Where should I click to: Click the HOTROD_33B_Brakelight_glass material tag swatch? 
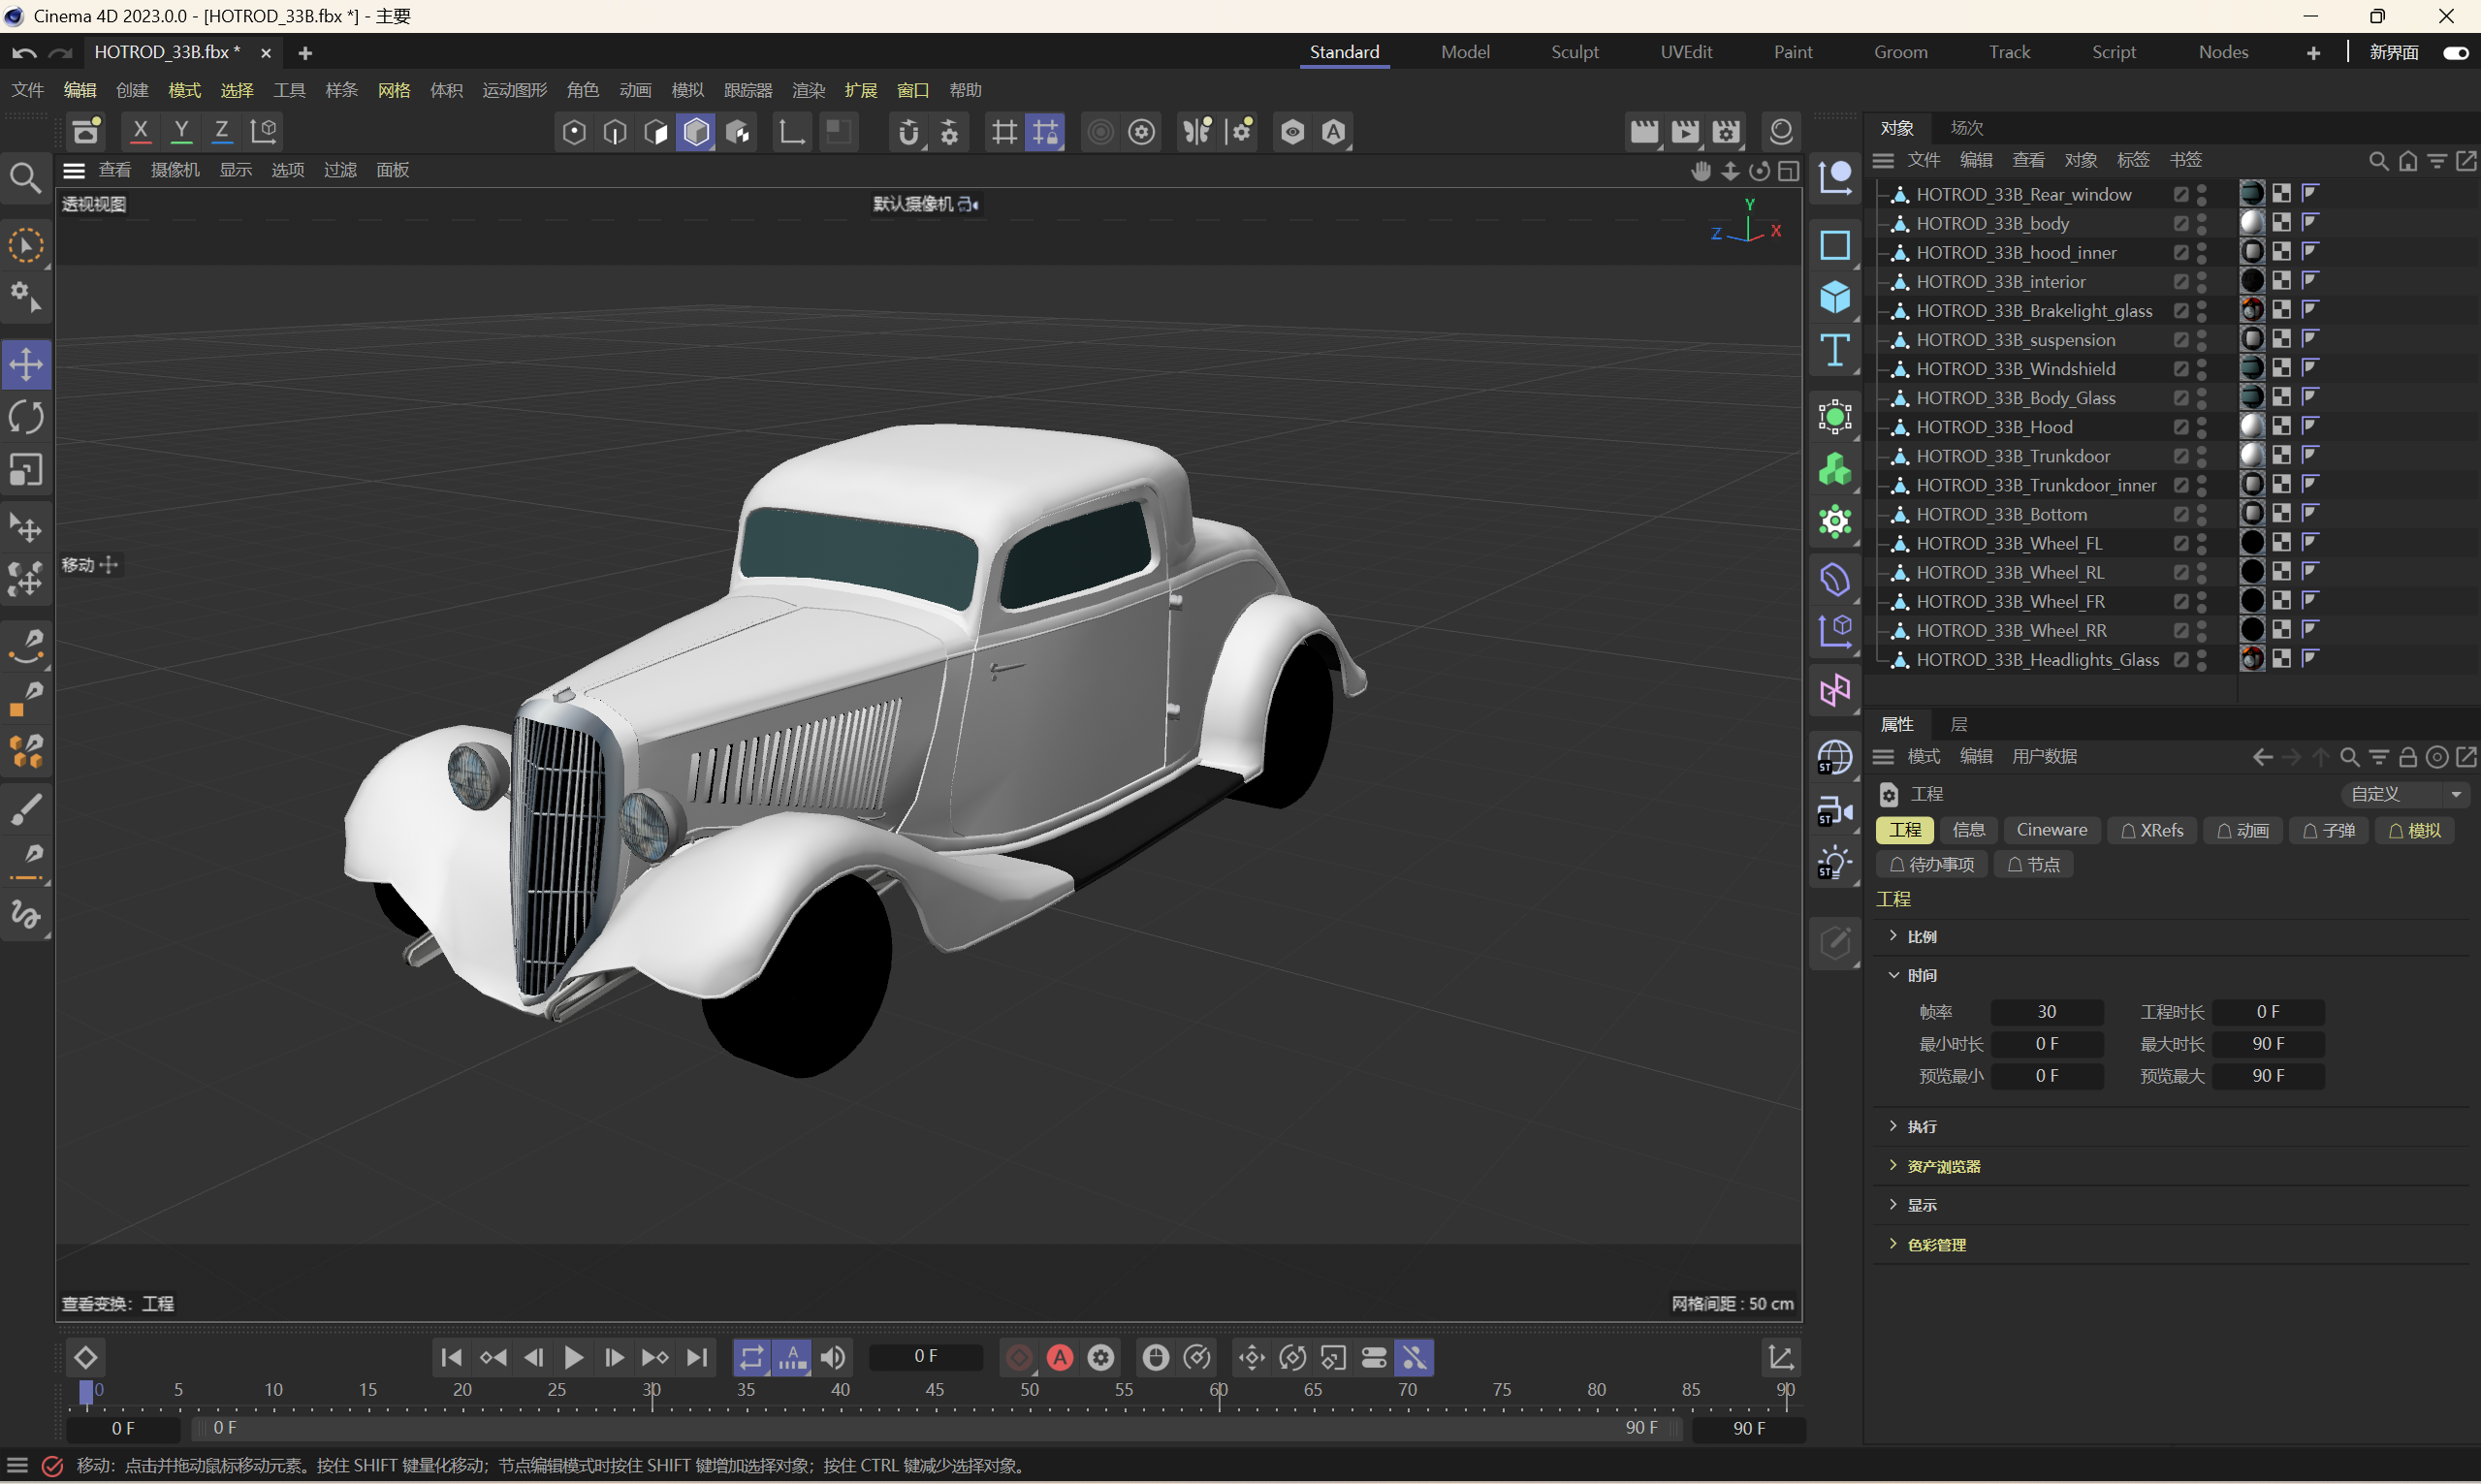[2251, 310]
